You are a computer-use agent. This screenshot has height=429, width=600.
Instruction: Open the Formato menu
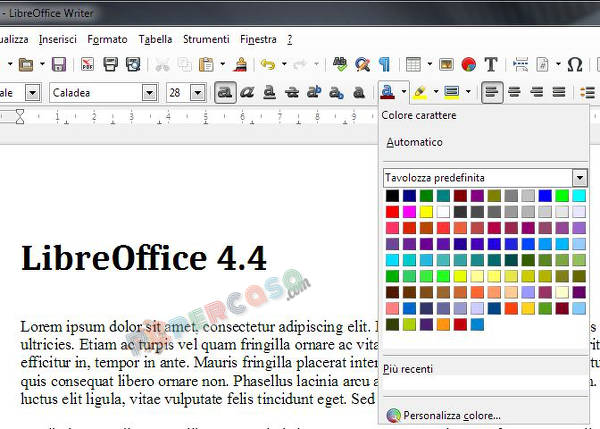pos(107,39)
